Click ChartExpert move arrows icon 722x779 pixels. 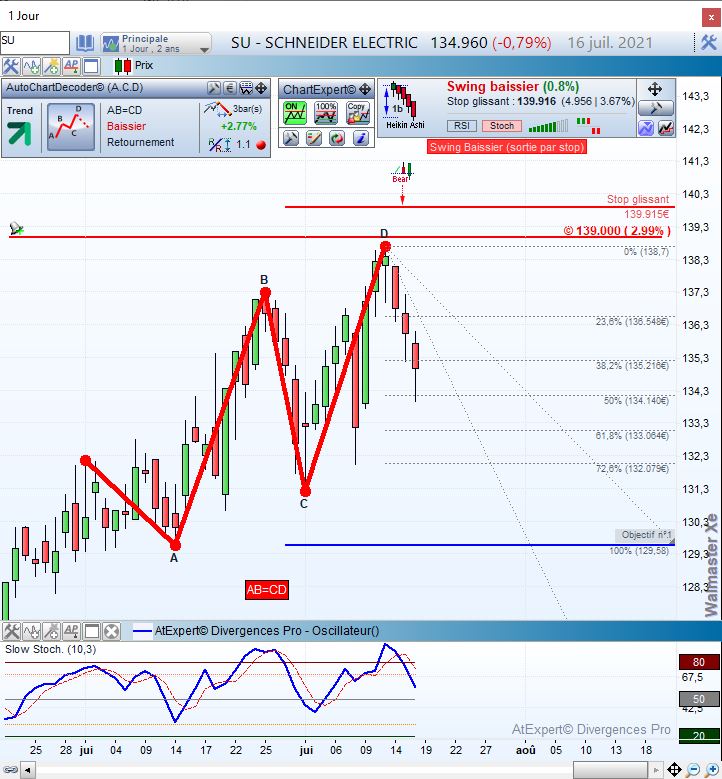click(365, 89)
